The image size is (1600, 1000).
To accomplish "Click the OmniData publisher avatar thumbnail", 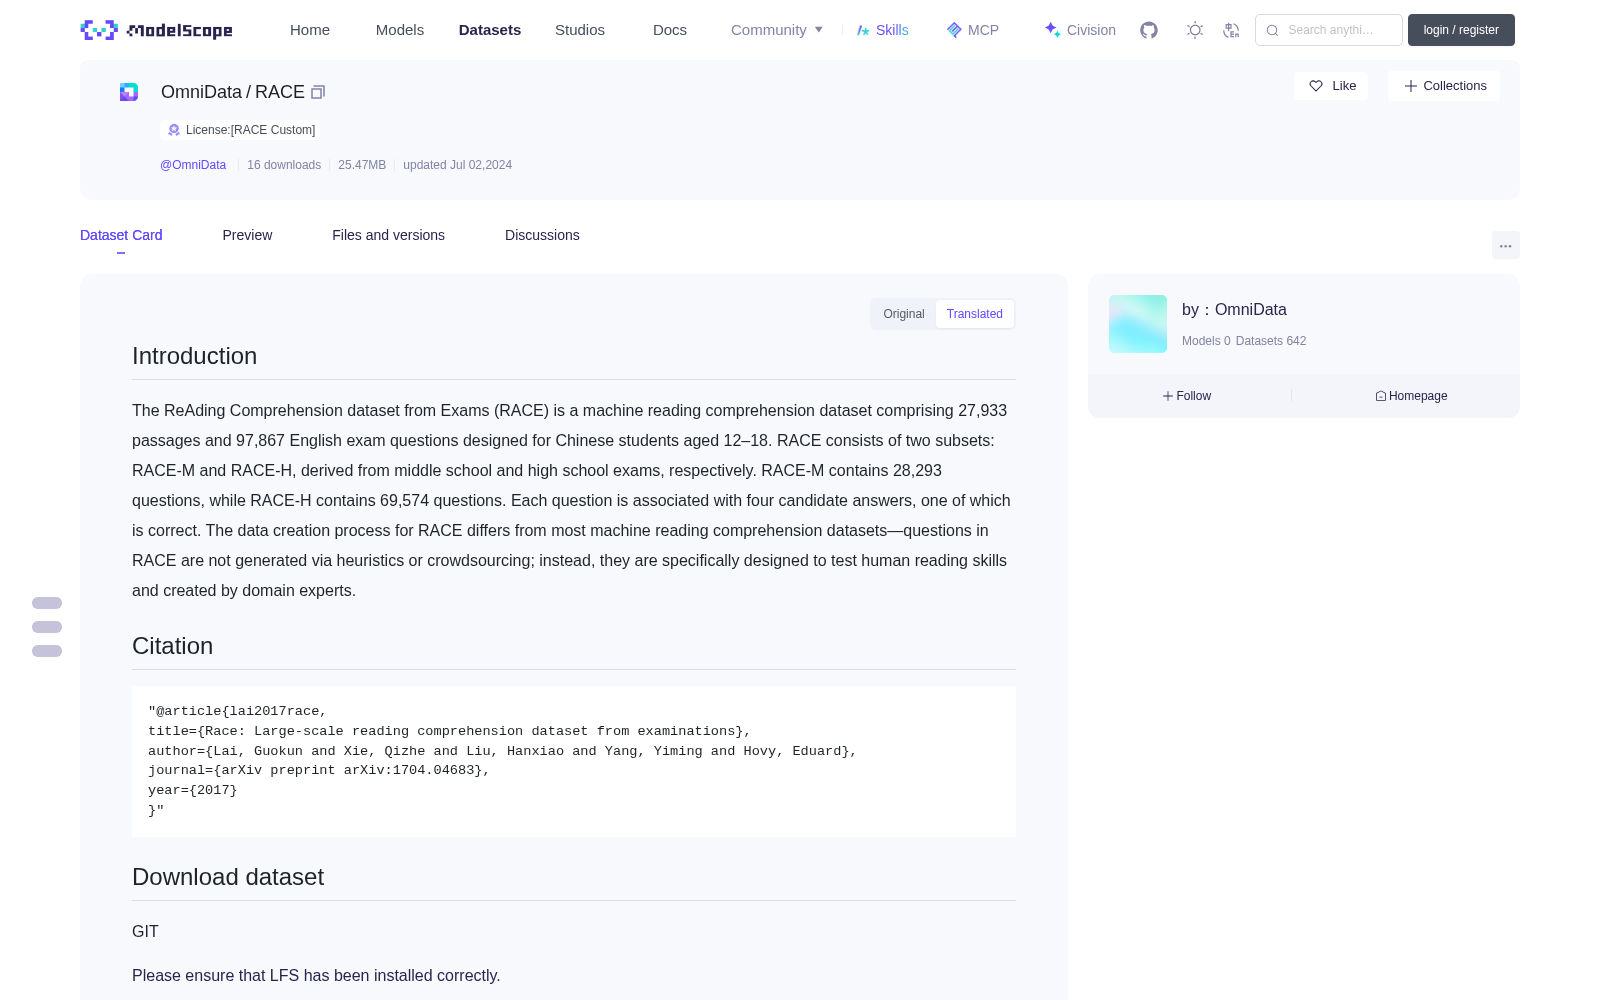I will [1138, 324].
